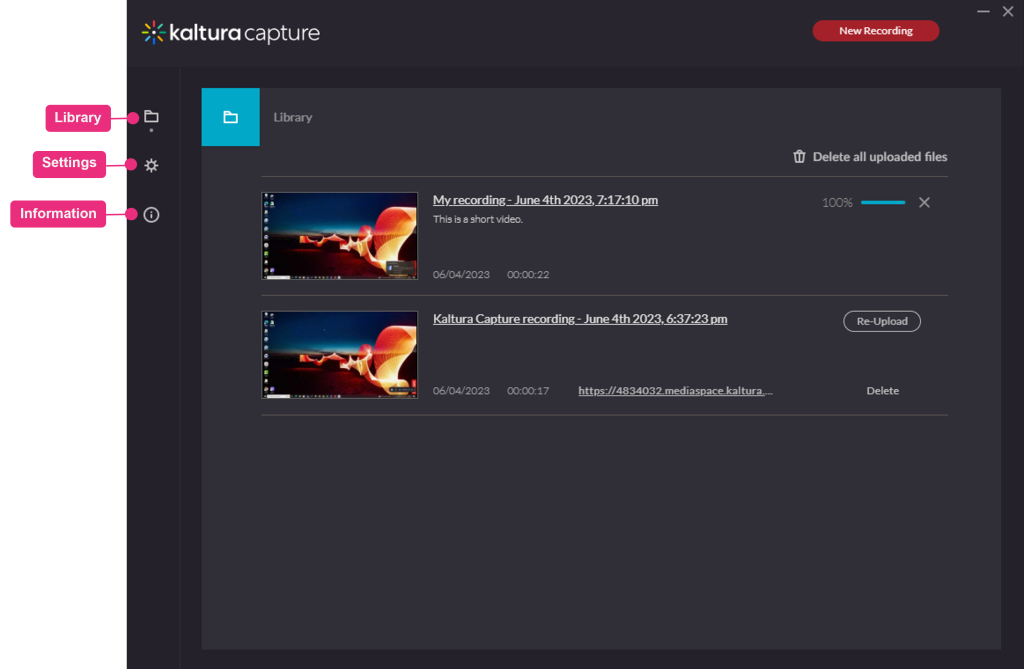The width and height of the screenshot is (1024, 669).
Task: Cancel the upload with the X icon
Action: point(924,202)
